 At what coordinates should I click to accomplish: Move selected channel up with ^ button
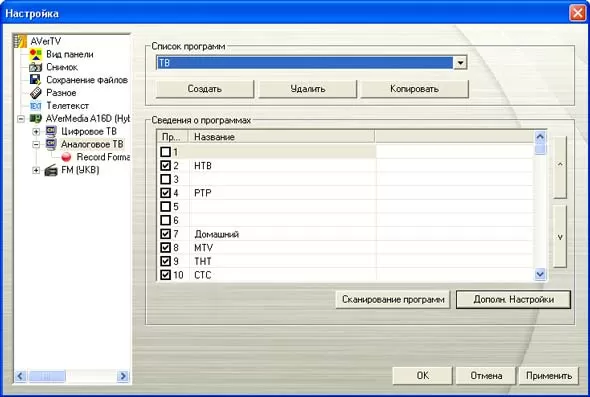560,166
